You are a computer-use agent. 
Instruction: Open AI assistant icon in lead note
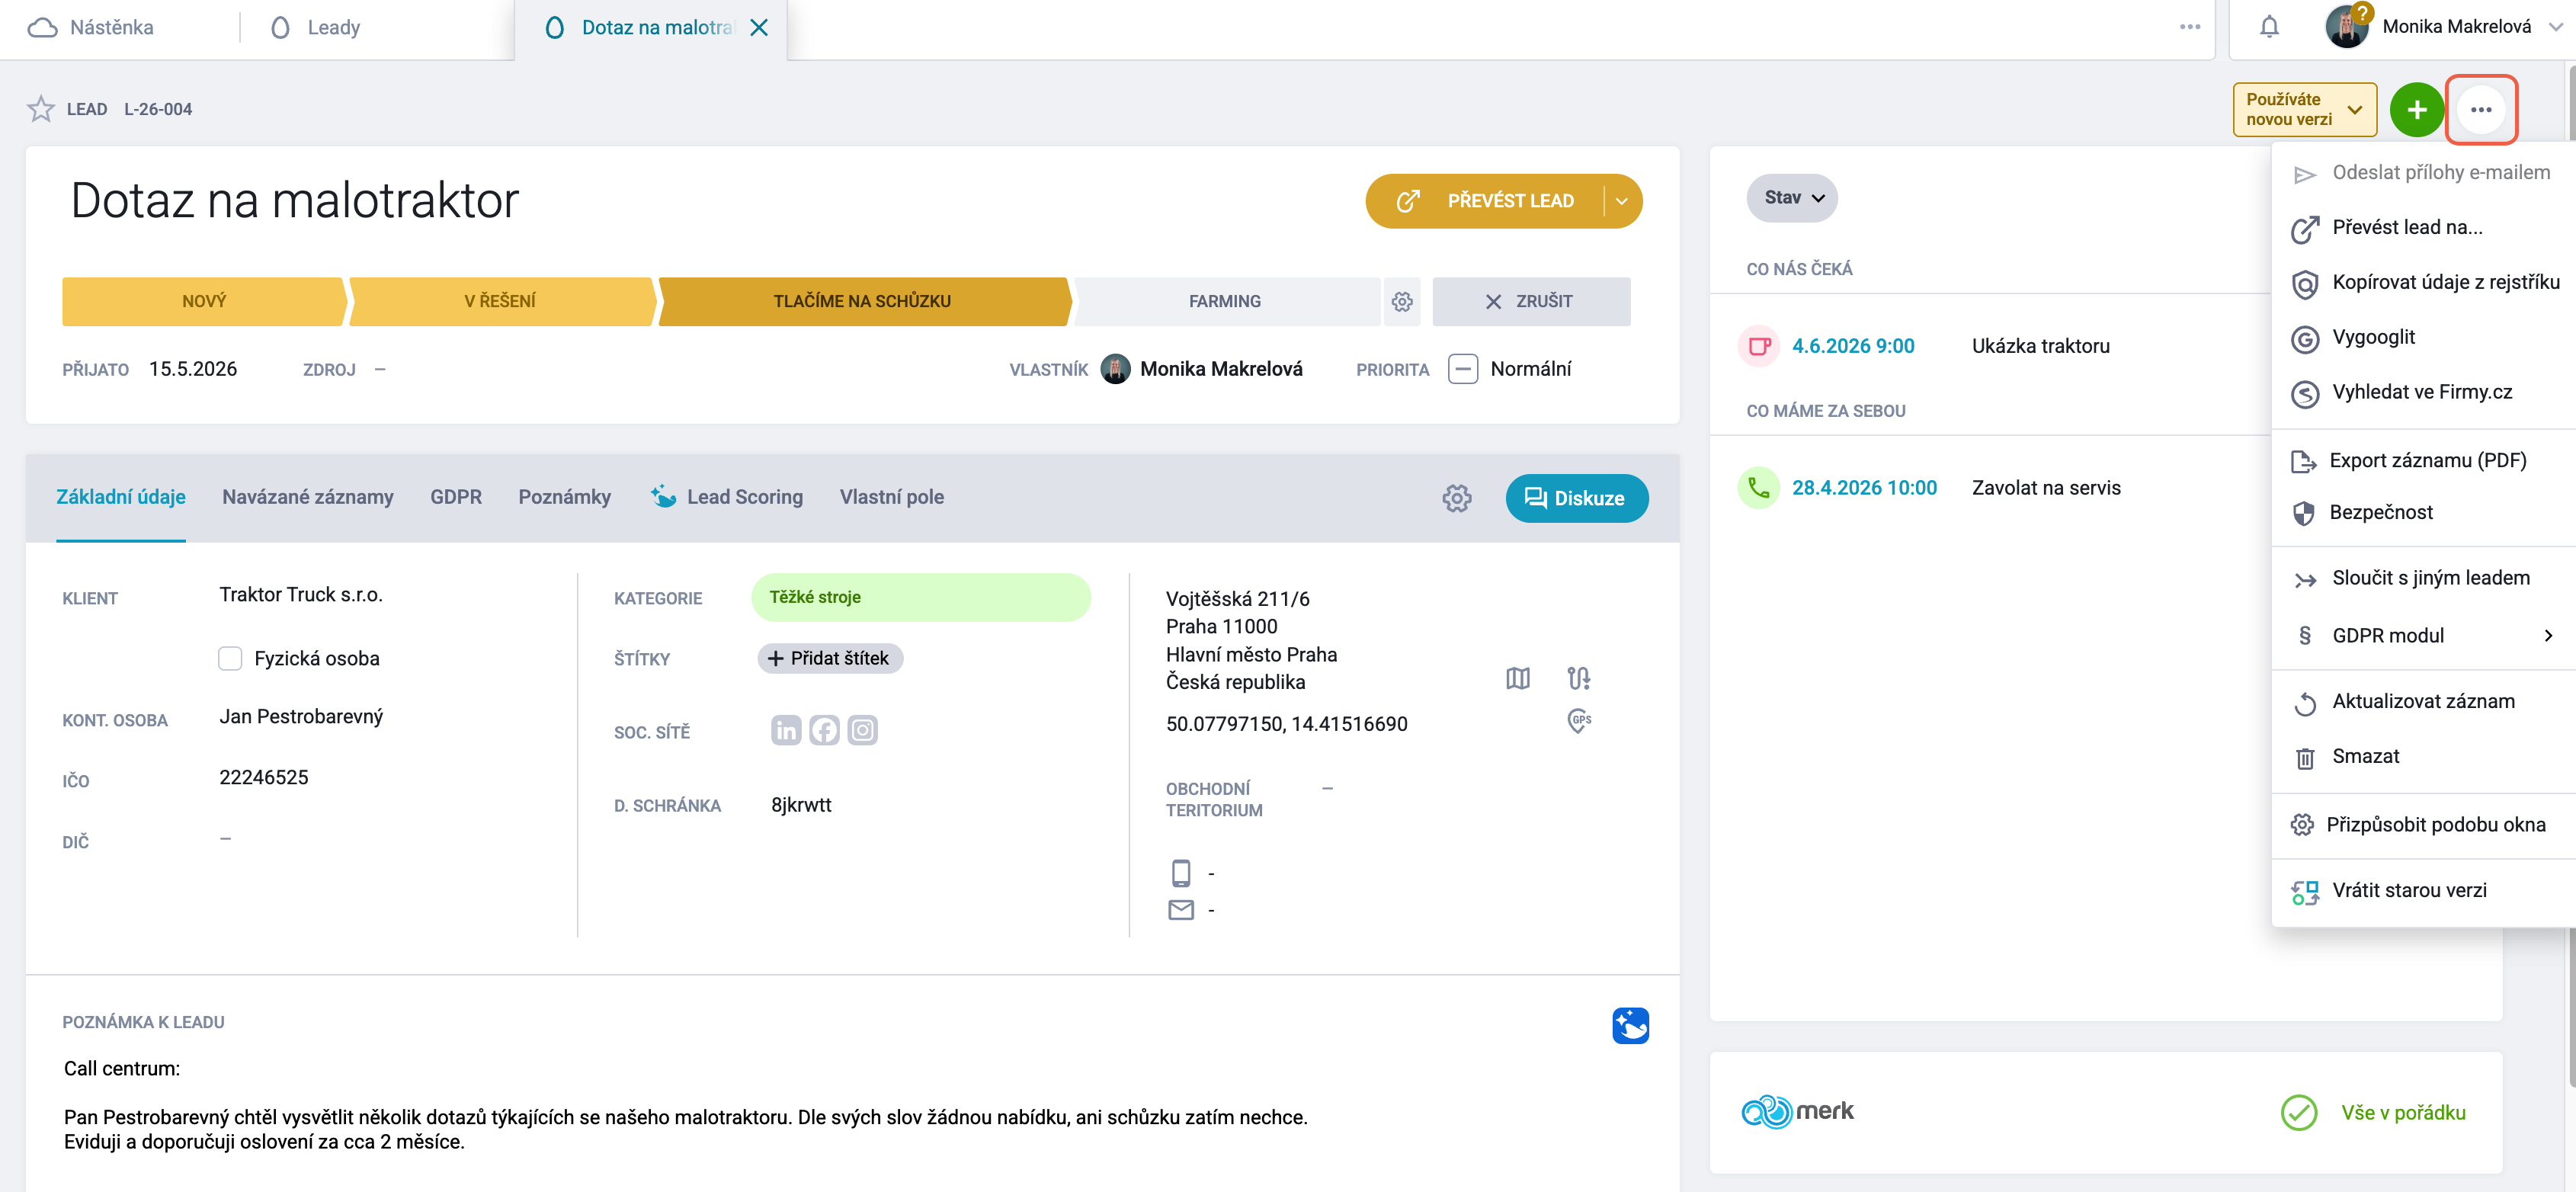click(1630, 1025)
